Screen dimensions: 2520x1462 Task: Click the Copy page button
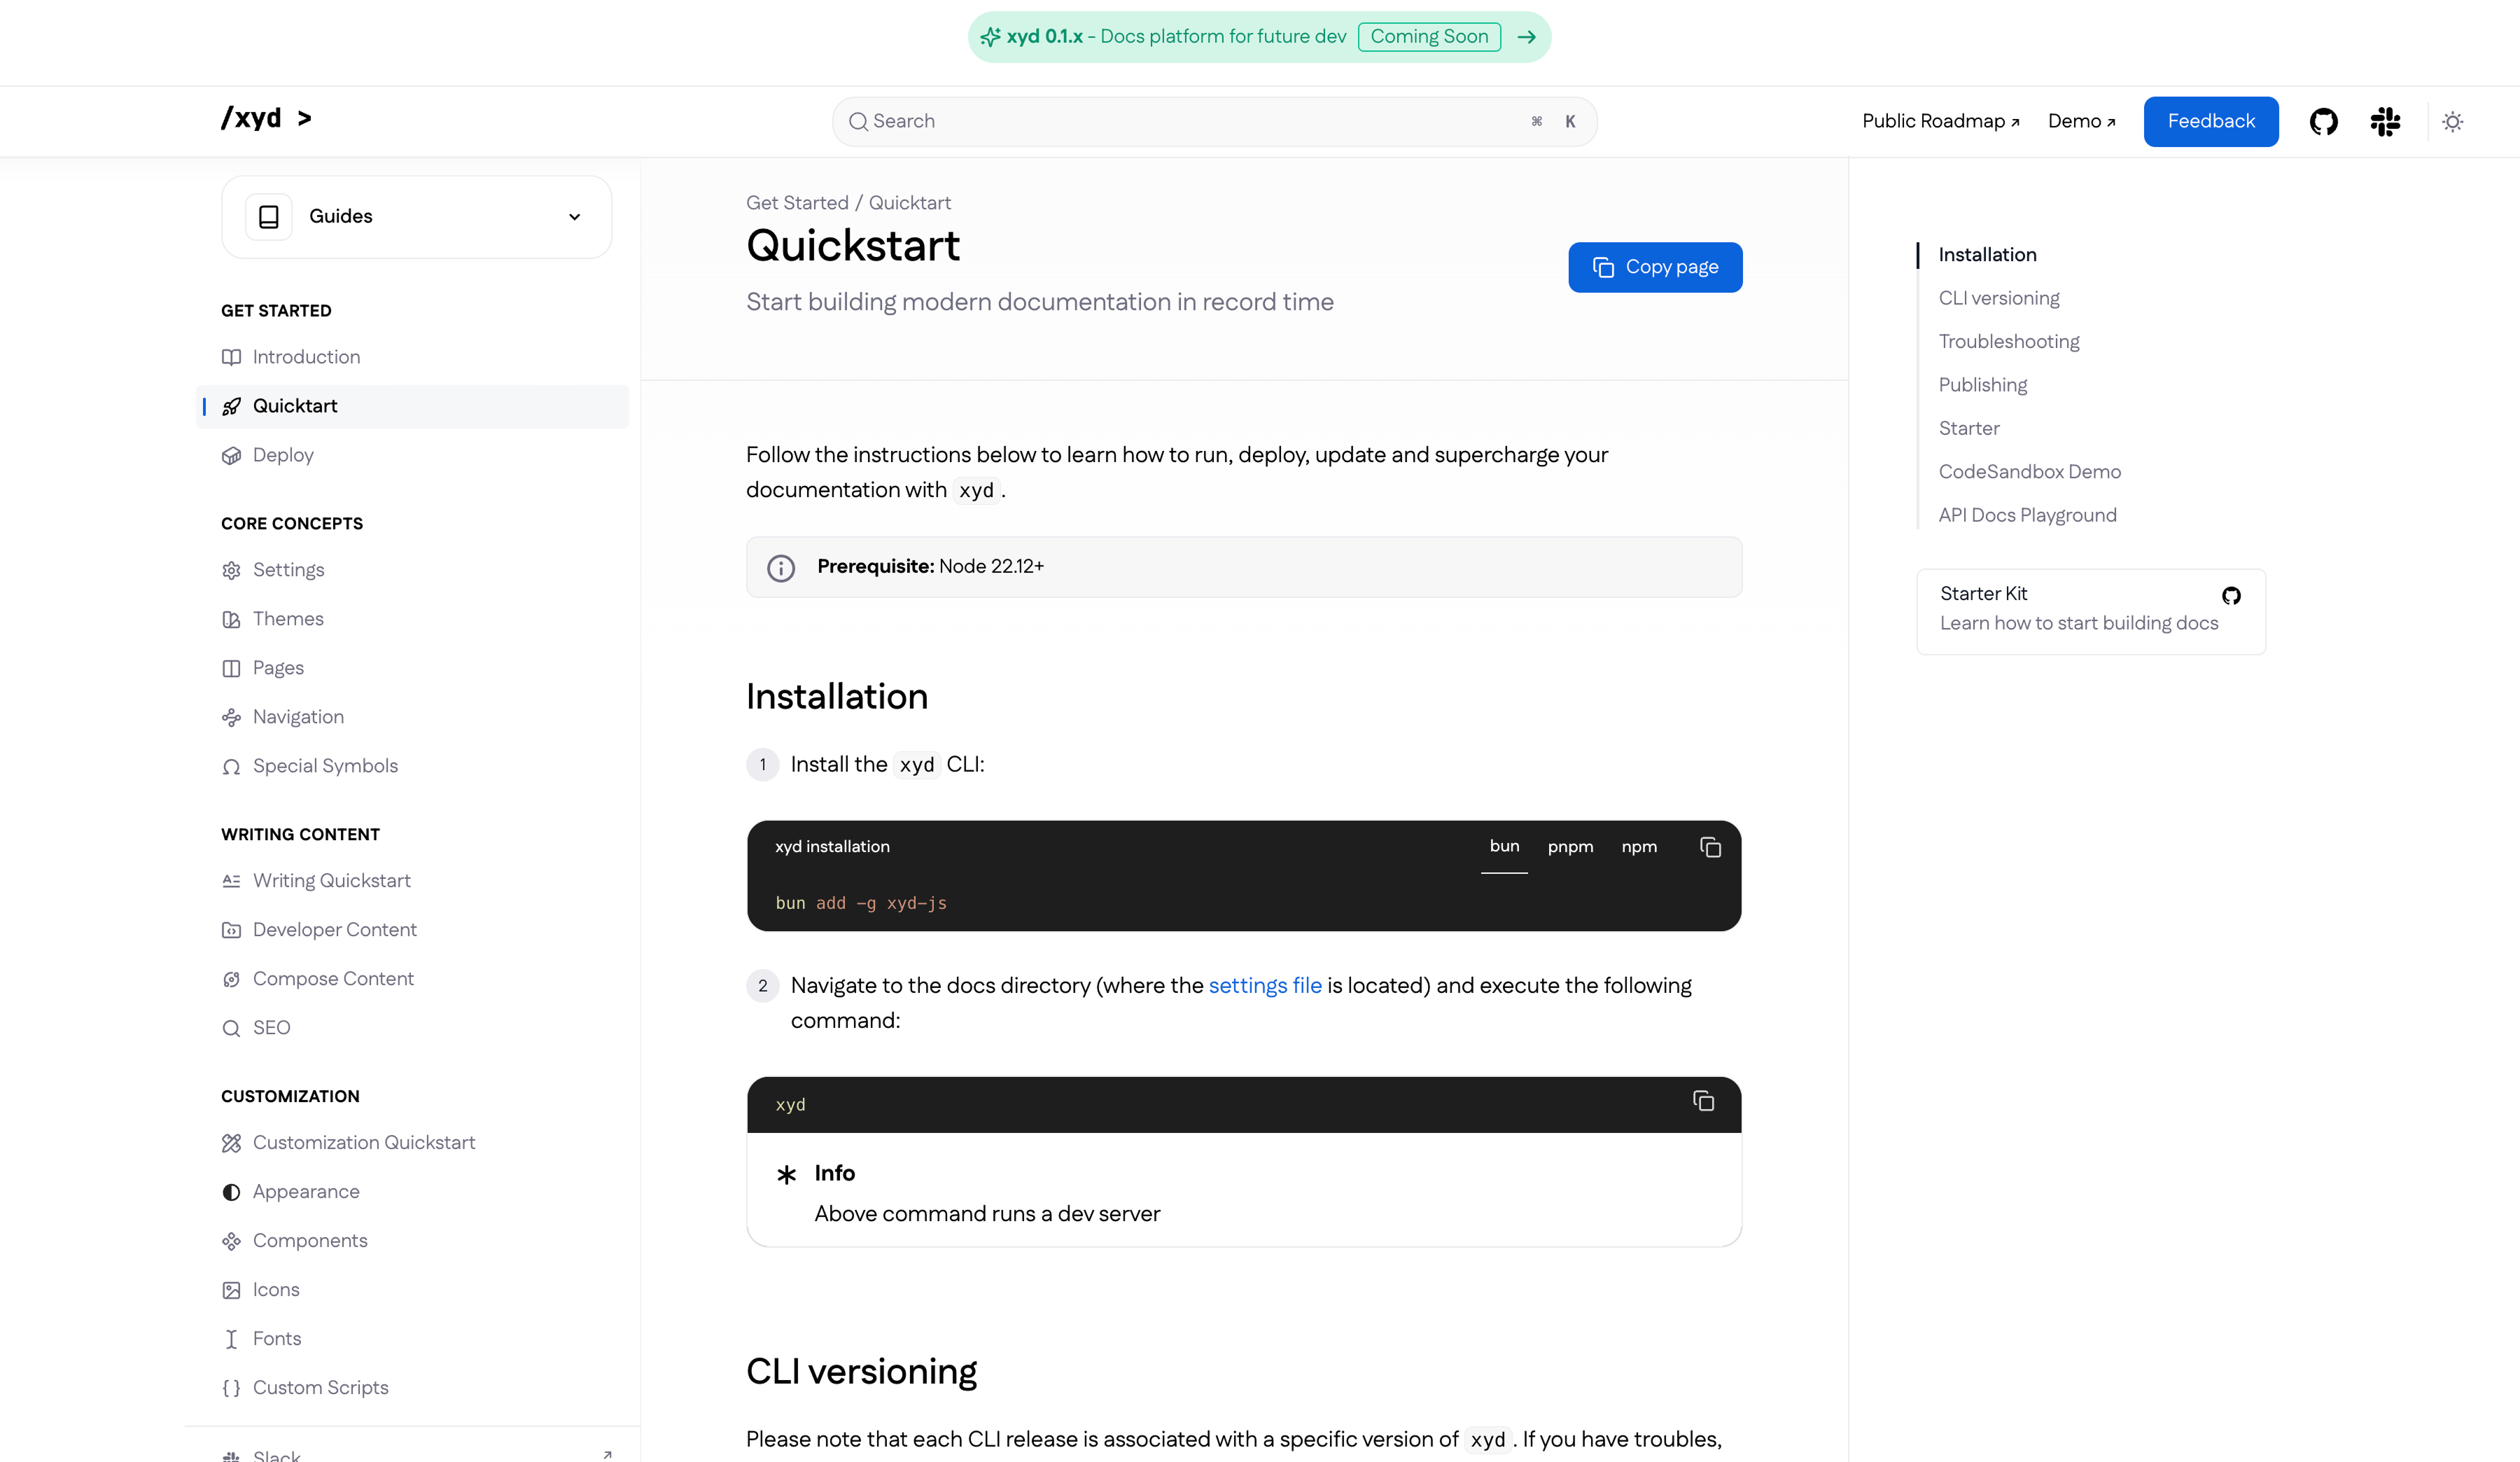pyautogui.click(x=1655, y=267)
